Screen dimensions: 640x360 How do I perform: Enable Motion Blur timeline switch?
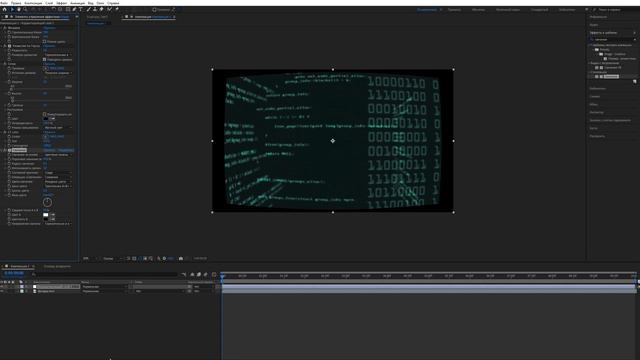(205, 274)
